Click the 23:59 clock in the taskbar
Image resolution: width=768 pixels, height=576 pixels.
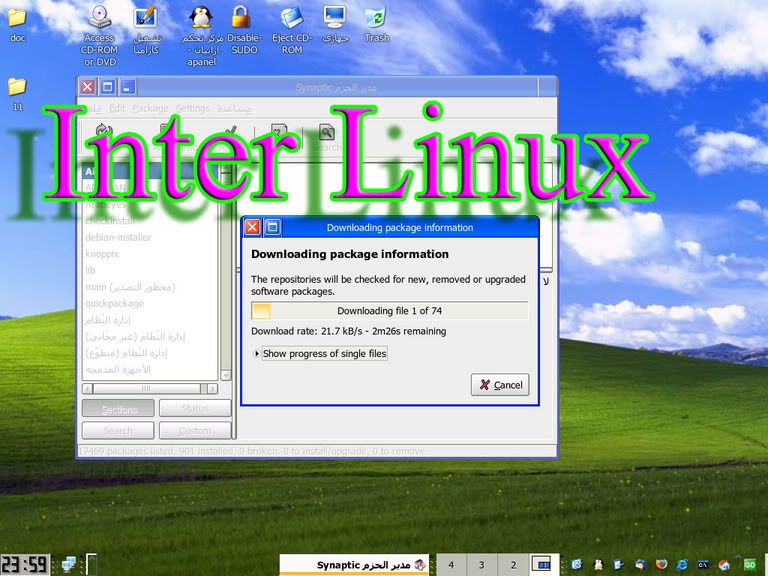(24, 564)
